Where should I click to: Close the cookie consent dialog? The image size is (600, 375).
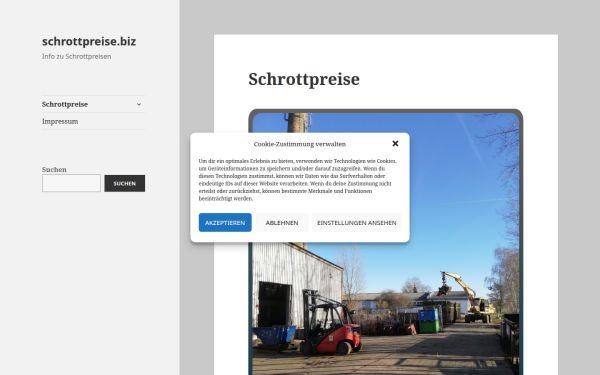tap(395, 143)
